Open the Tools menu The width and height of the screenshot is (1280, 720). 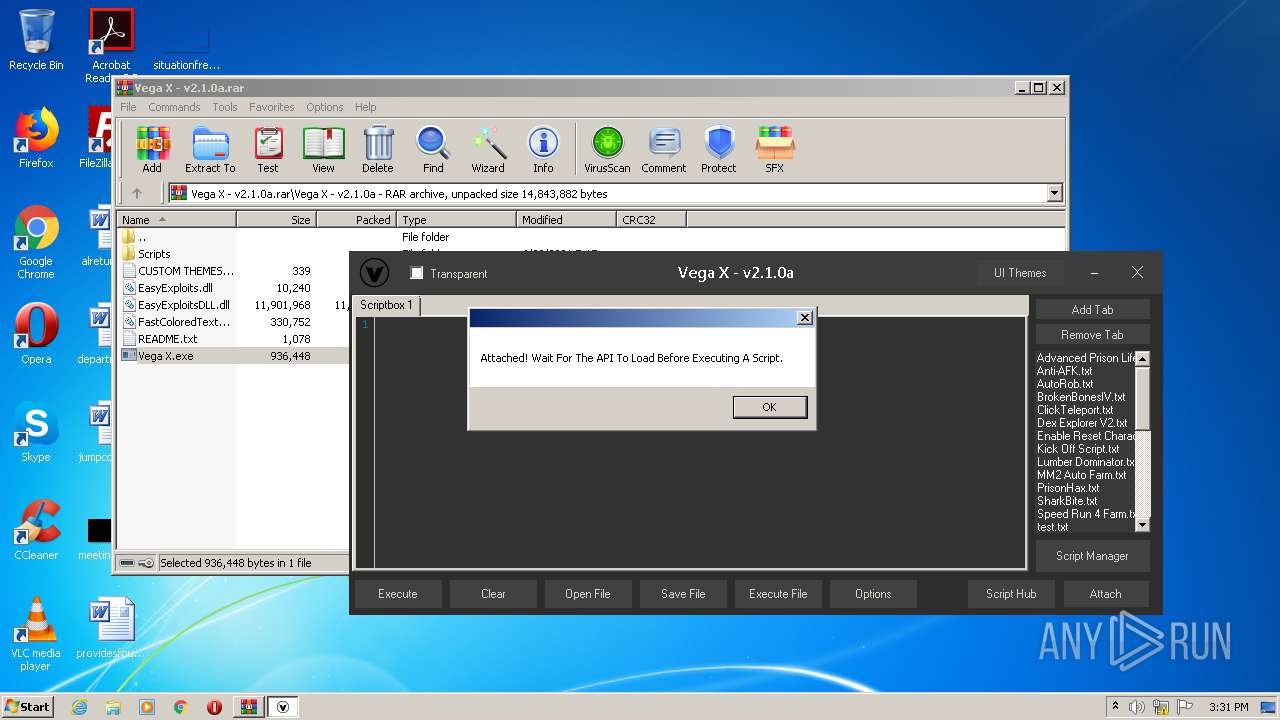(225, 107)
